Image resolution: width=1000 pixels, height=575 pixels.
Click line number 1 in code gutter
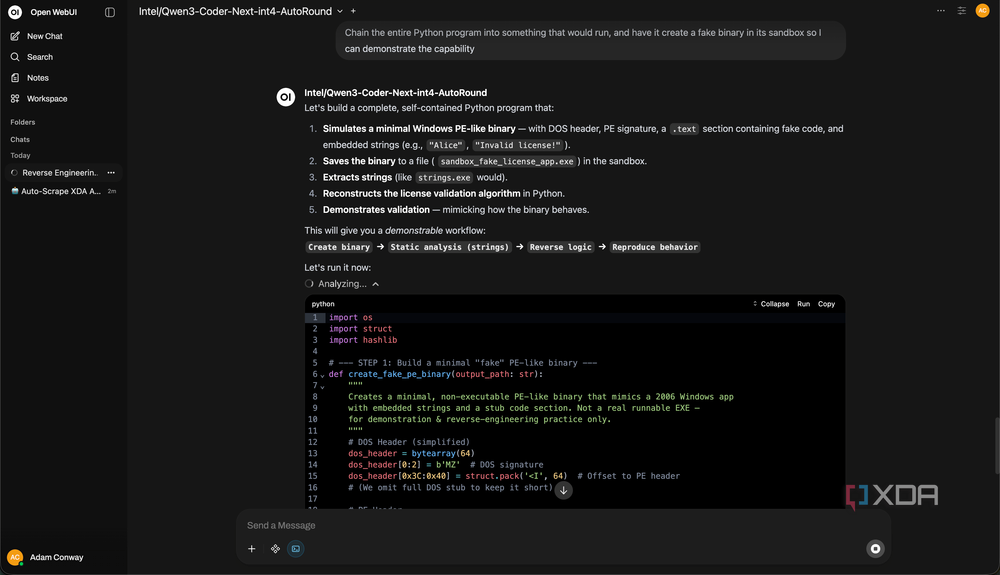[x=314, y=317]
